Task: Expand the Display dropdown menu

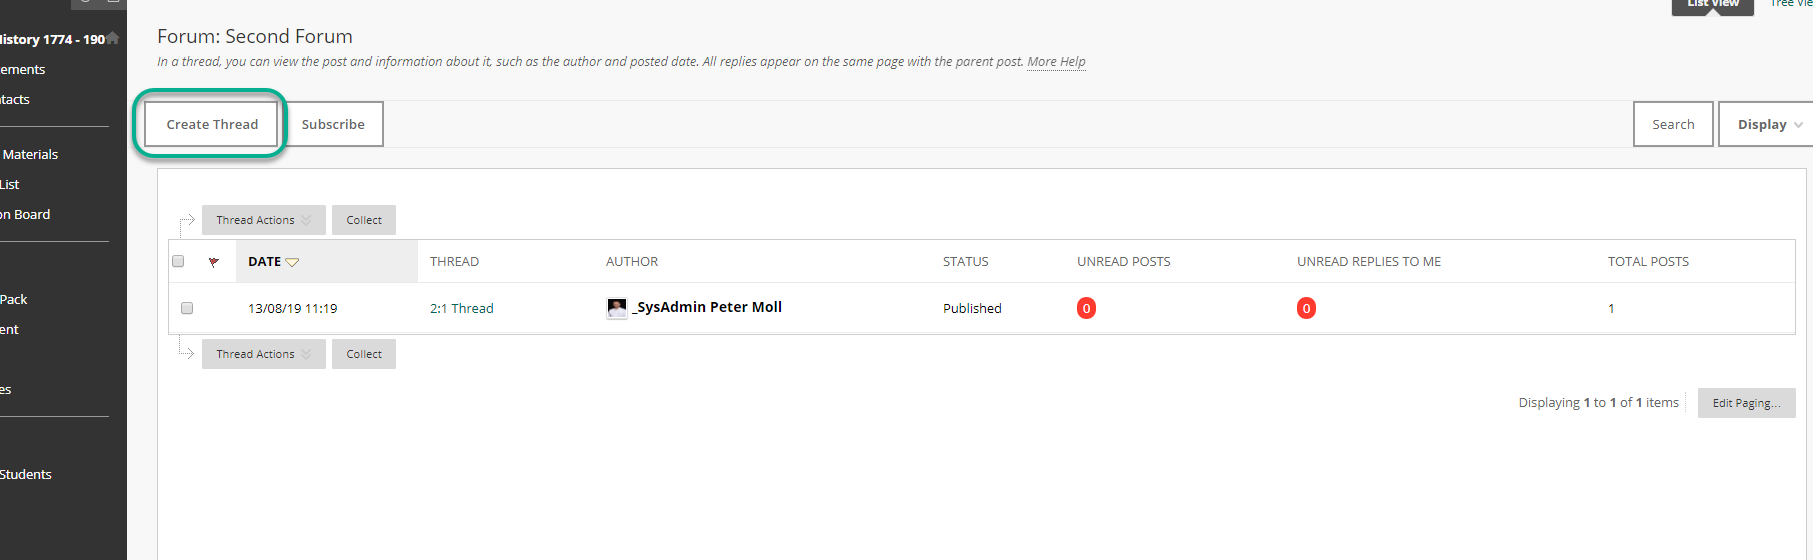Action: [1767, 124]
